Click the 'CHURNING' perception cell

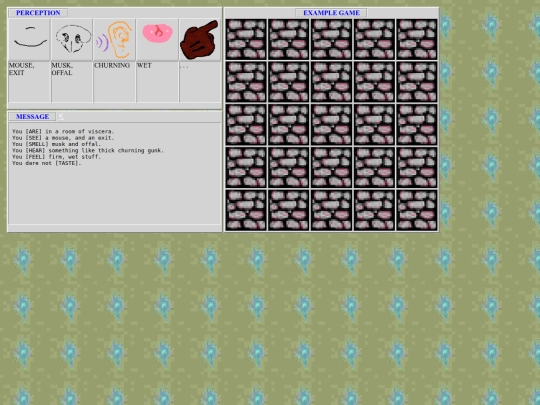115,82
